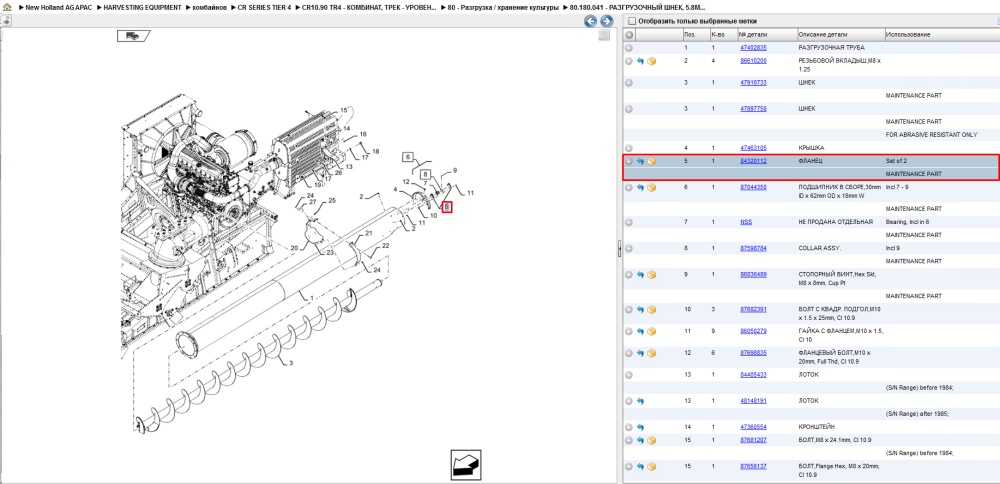Click the plus icon in table header
1000x484 pixels.
tap(629, 34)
